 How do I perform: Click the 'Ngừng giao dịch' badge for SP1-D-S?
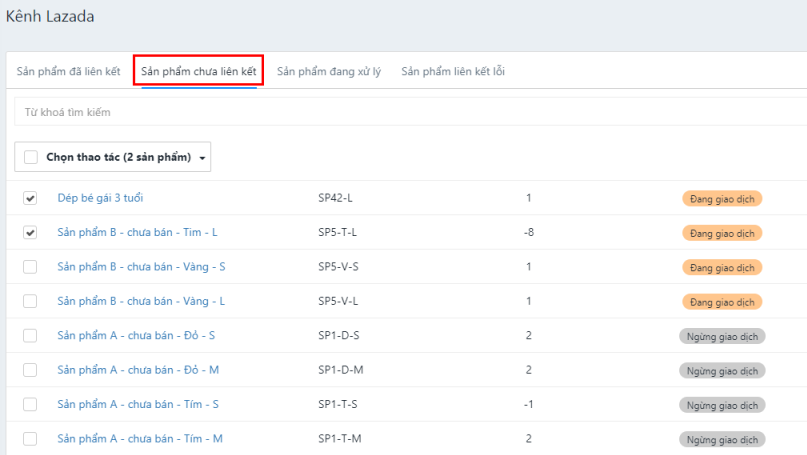point(722,337)
